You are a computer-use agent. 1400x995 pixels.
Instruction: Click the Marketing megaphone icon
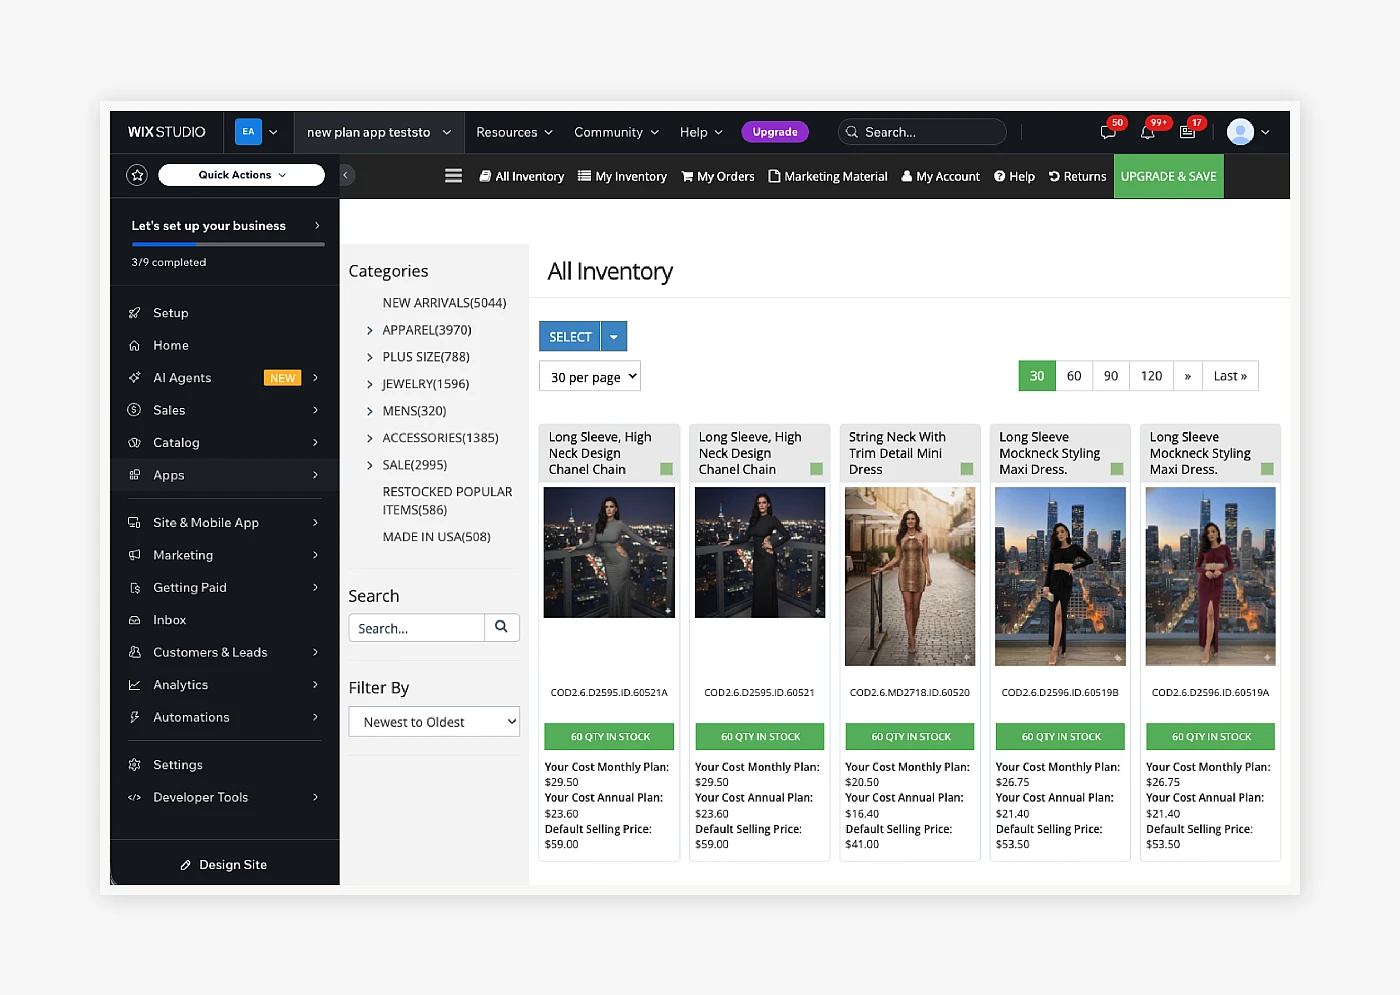135,555
